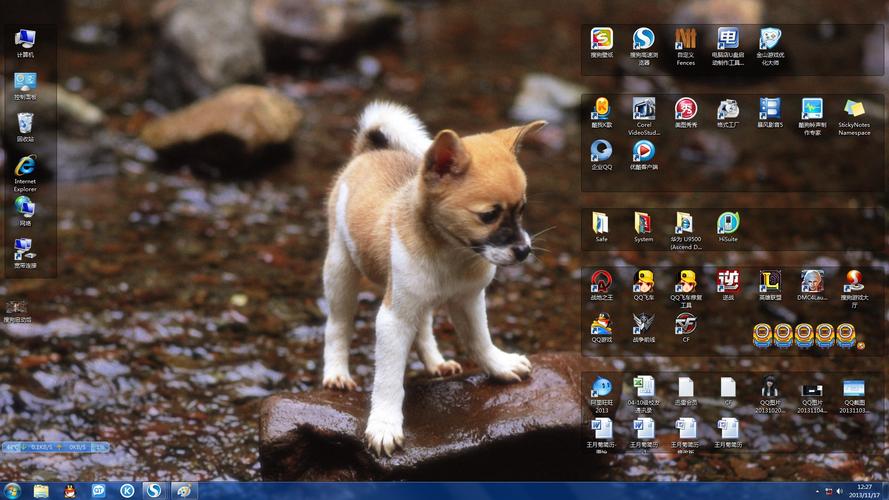Open the Excel spreadsheet file icon
889x500 pixels.
pyautogui.click(x=644, y=387)
